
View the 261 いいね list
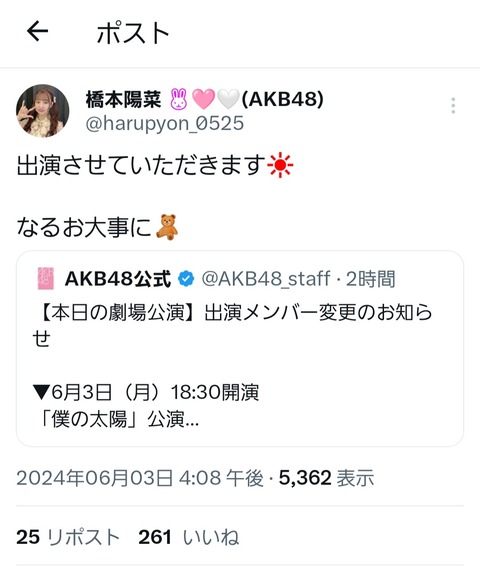[189, 537]
